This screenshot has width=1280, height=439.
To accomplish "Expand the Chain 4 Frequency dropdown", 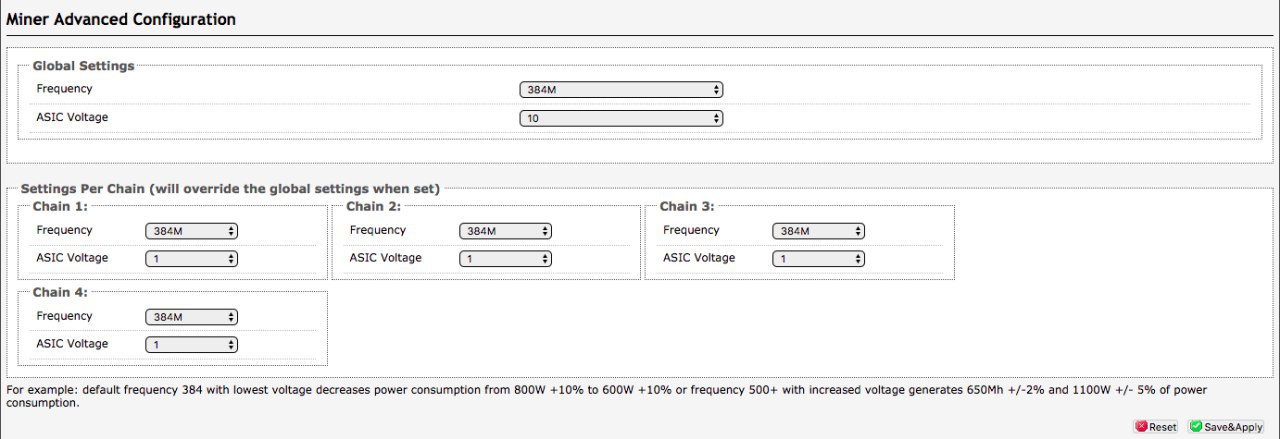I will [x=191, y=317].
